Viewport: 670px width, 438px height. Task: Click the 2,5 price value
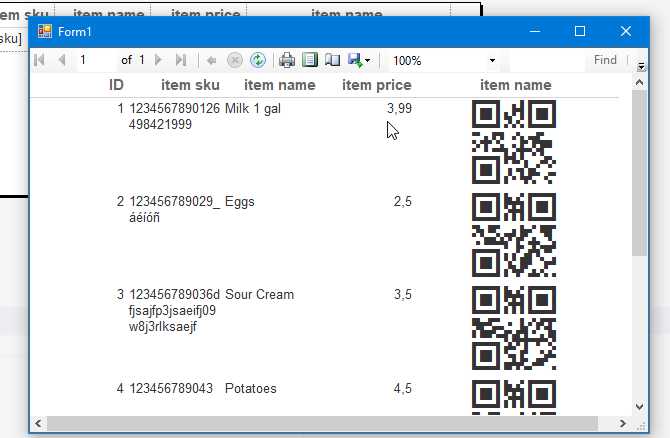pyautogui.click(x=403, y=202)
